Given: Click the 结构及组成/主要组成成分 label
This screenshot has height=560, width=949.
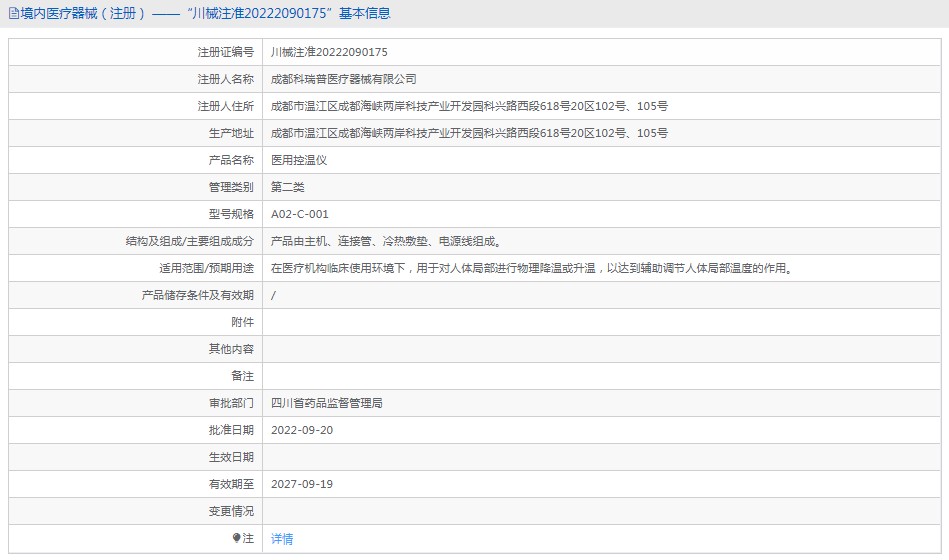Looking at the screenshot, I should click(189, 241).
